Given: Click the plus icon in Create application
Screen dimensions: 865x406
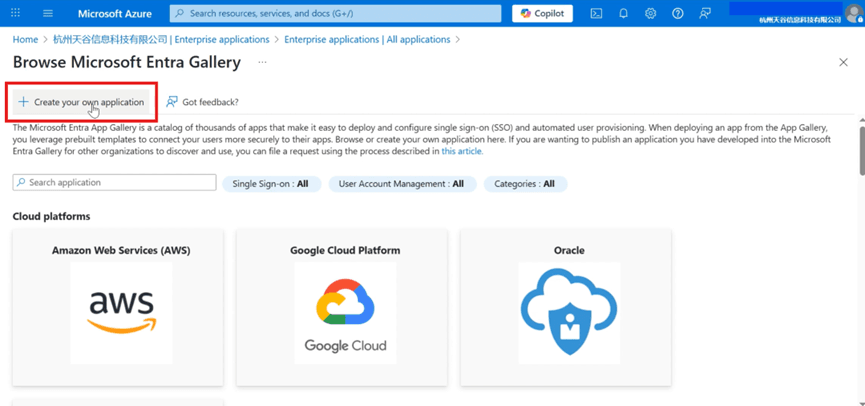Looking at the screenshot, I should pos(23,102).
